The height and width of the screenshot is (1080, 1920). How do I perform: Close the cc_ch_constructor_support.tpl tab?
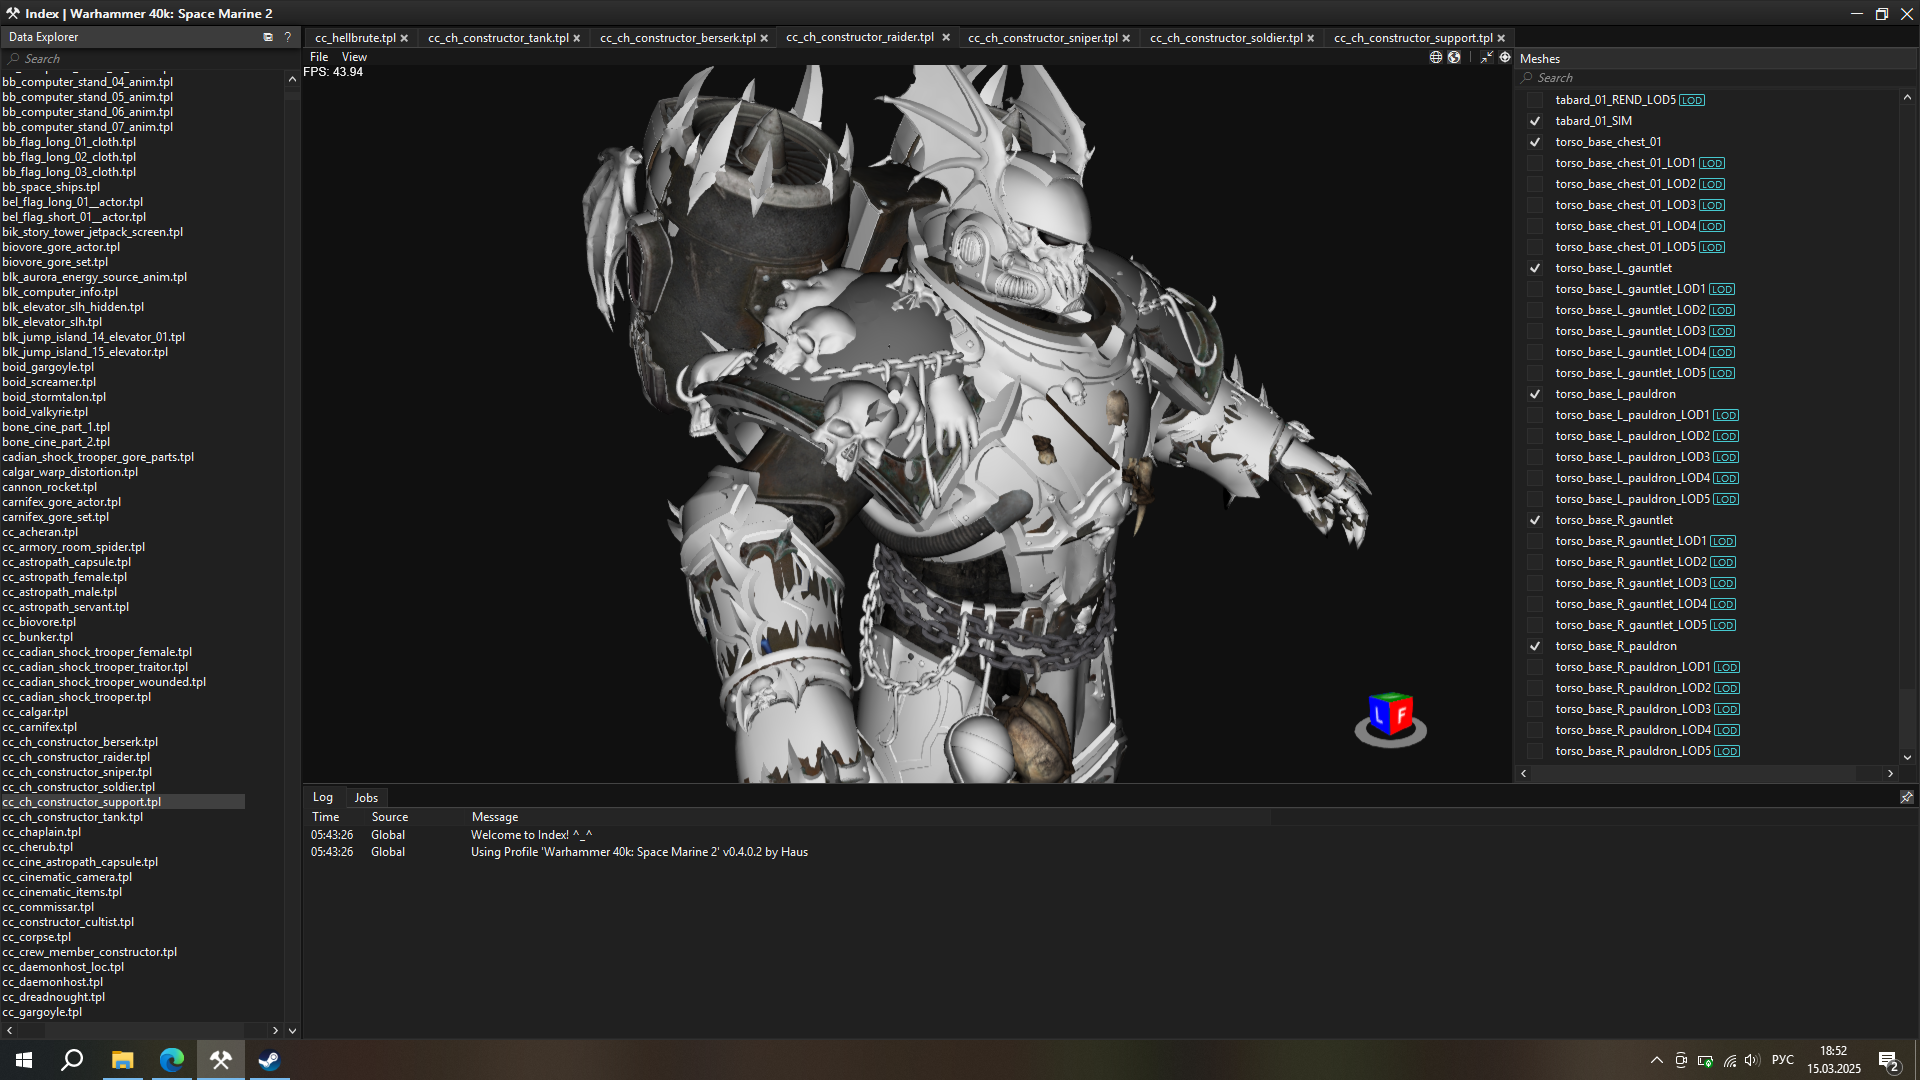1501,38
